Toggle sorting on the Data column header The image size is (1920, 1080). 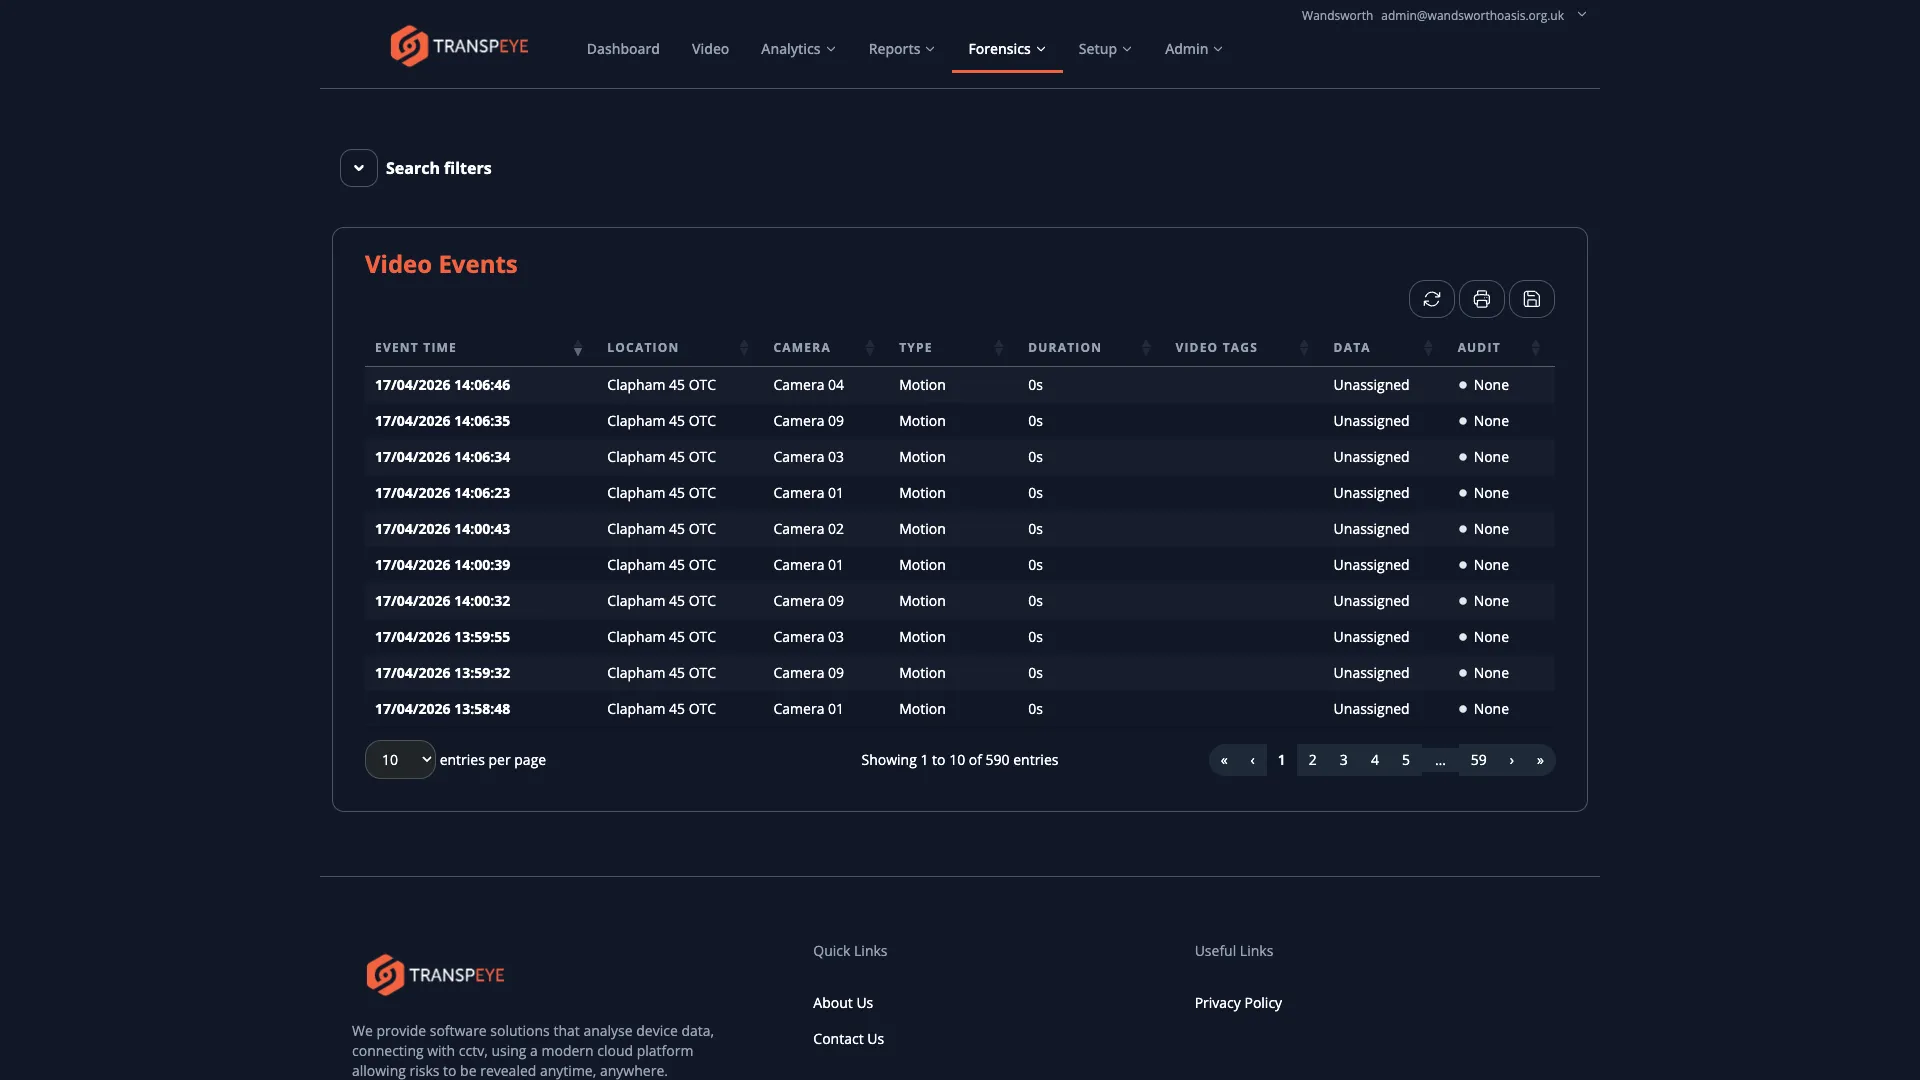[x=1427, y=347]
